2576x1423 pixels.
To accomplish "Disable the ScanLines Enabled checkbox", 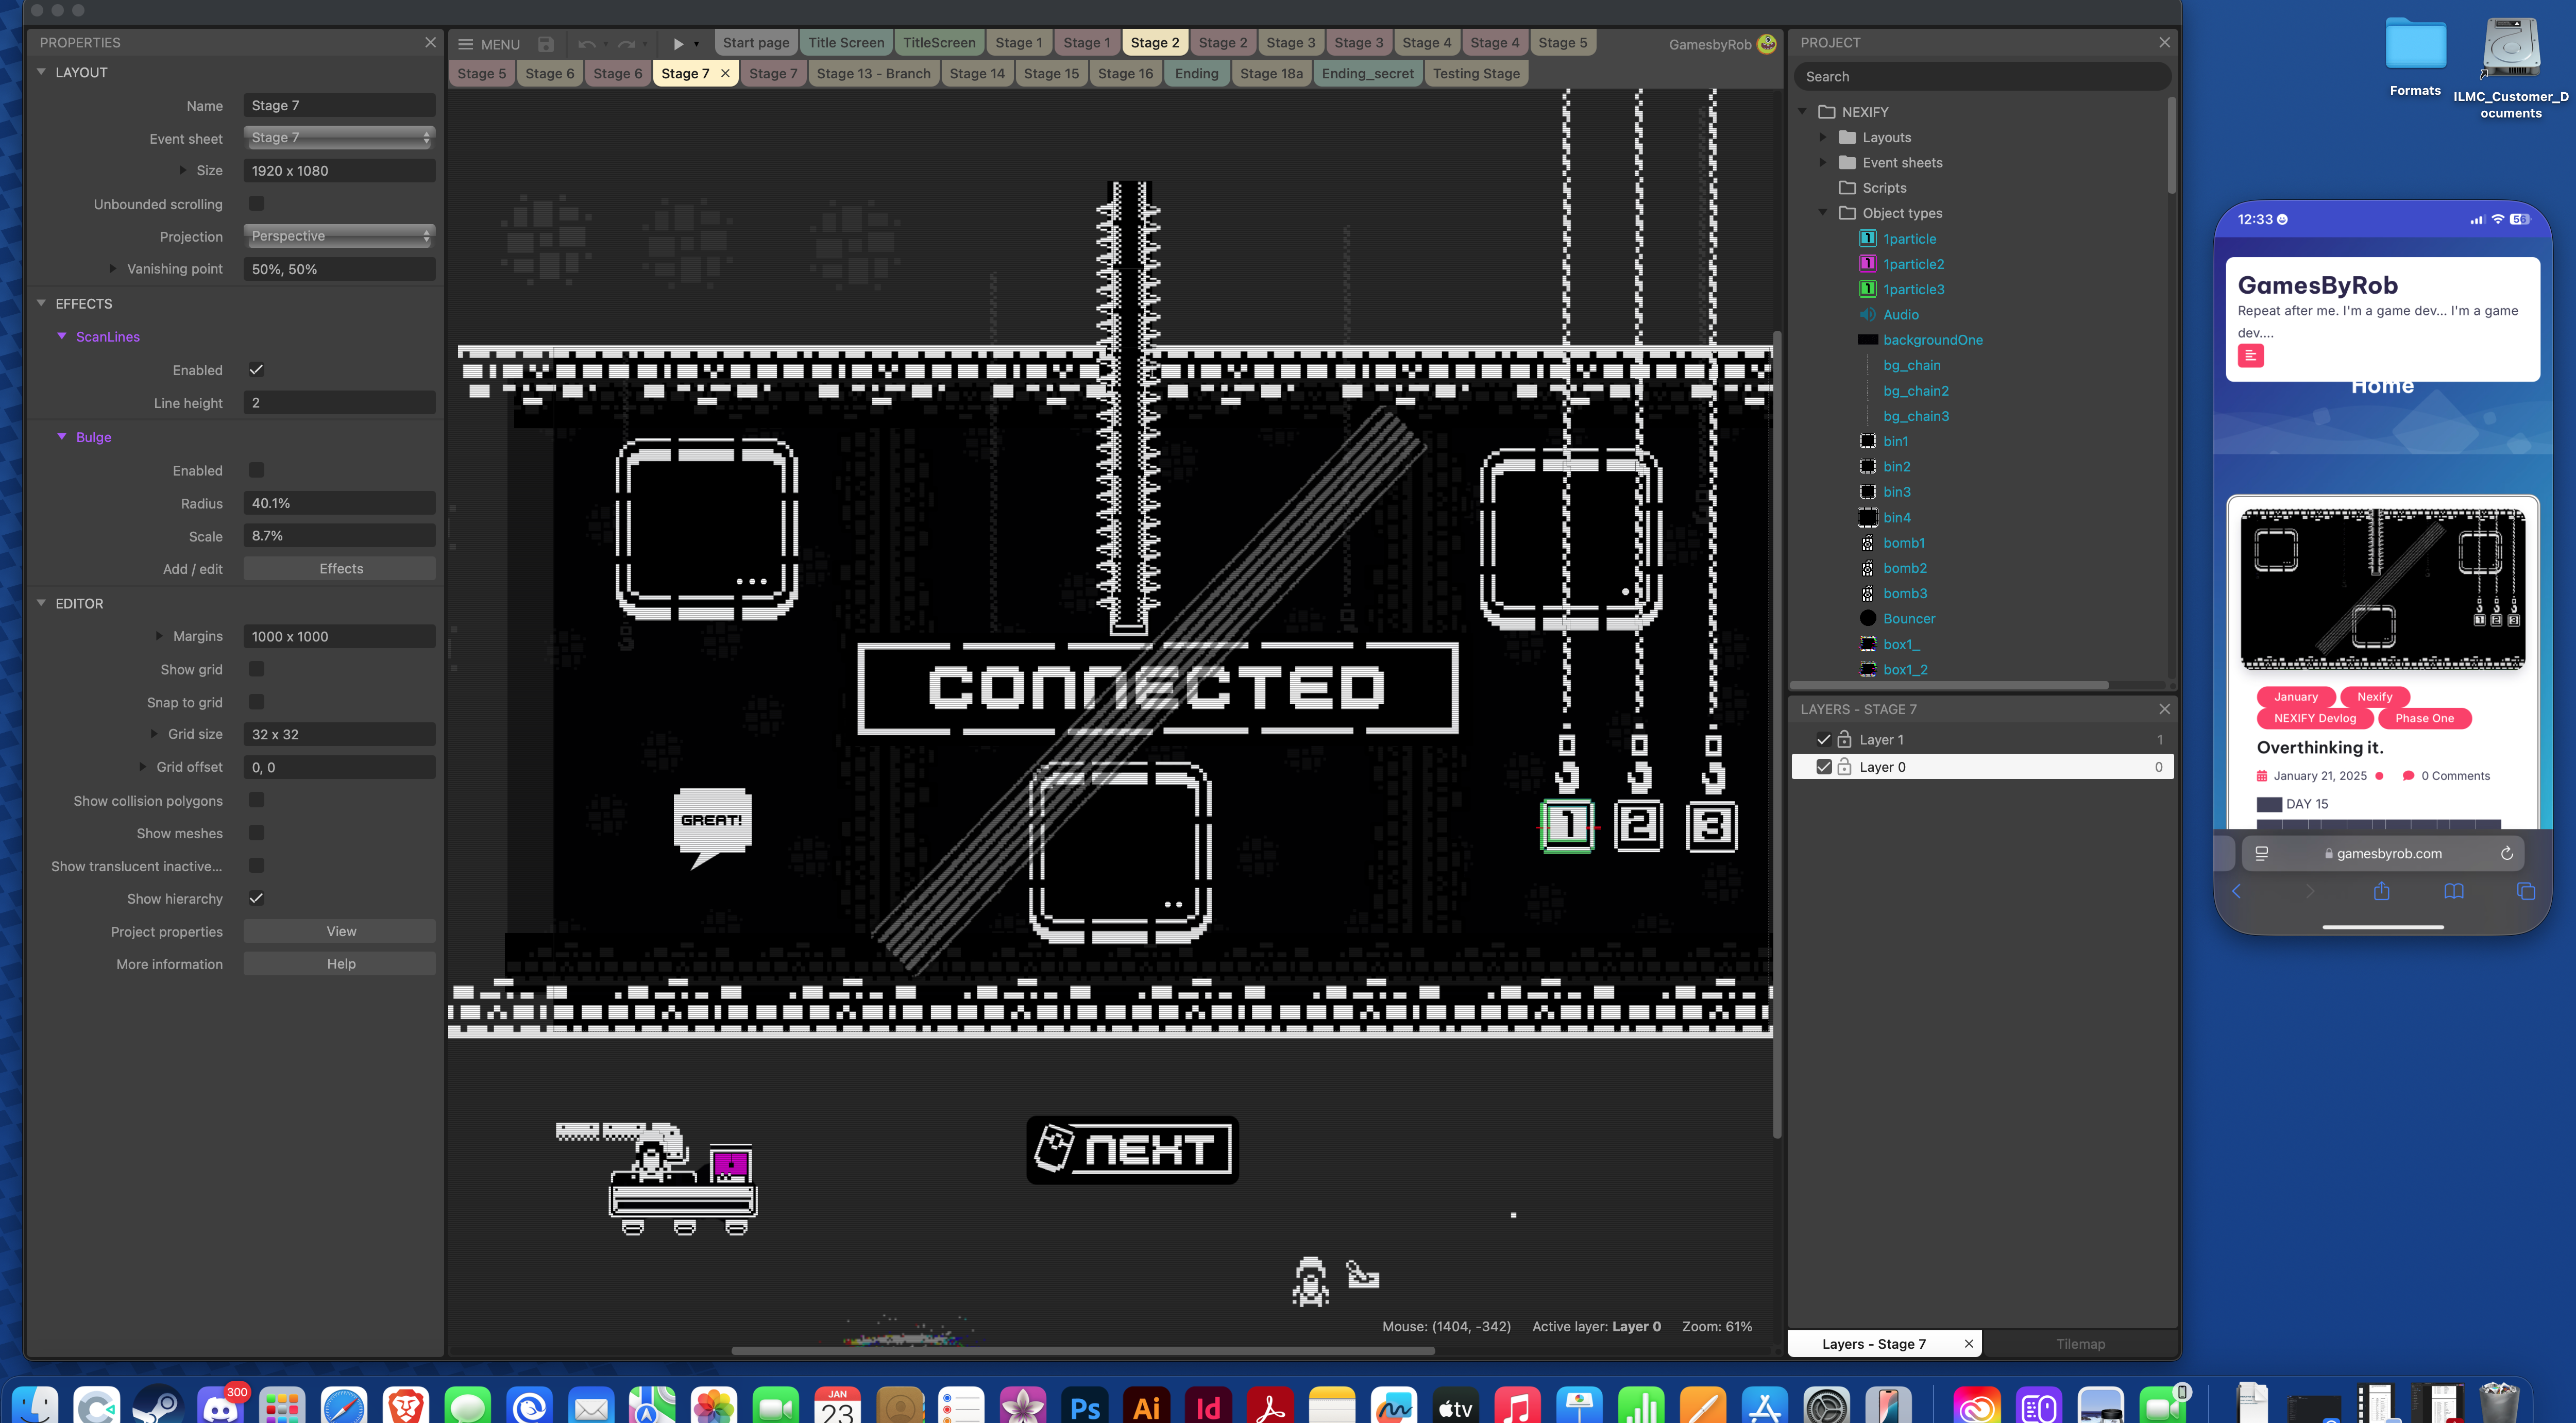I will coord(256,370).
